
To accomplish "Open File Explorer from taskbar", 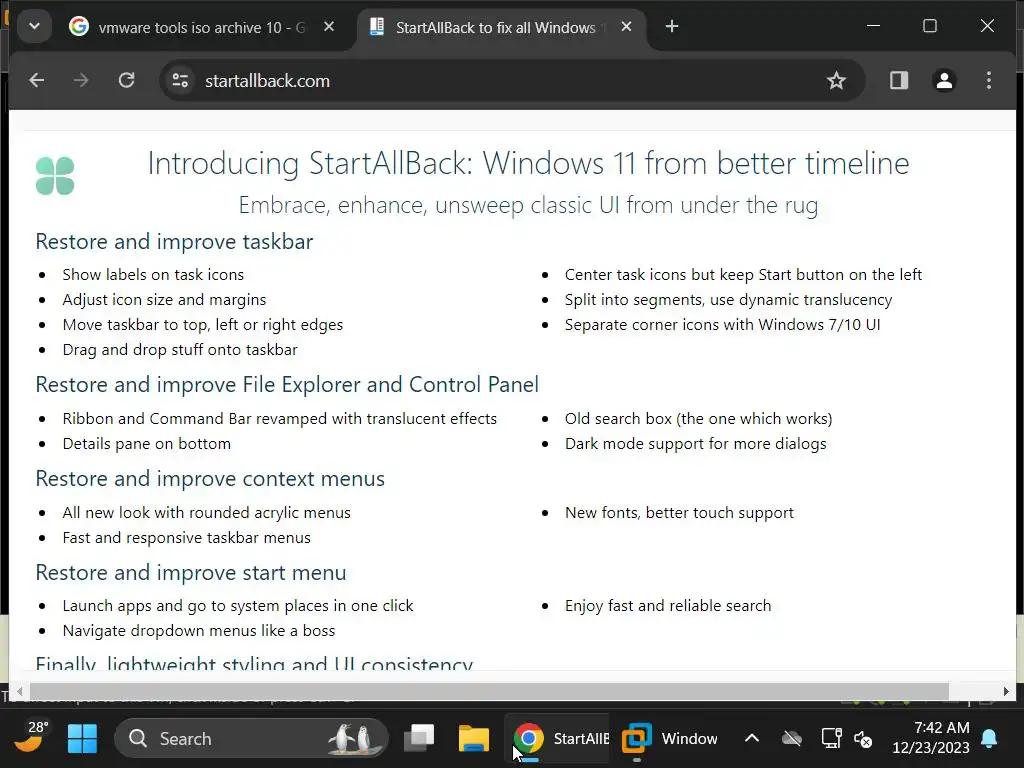I will [473, 739].
